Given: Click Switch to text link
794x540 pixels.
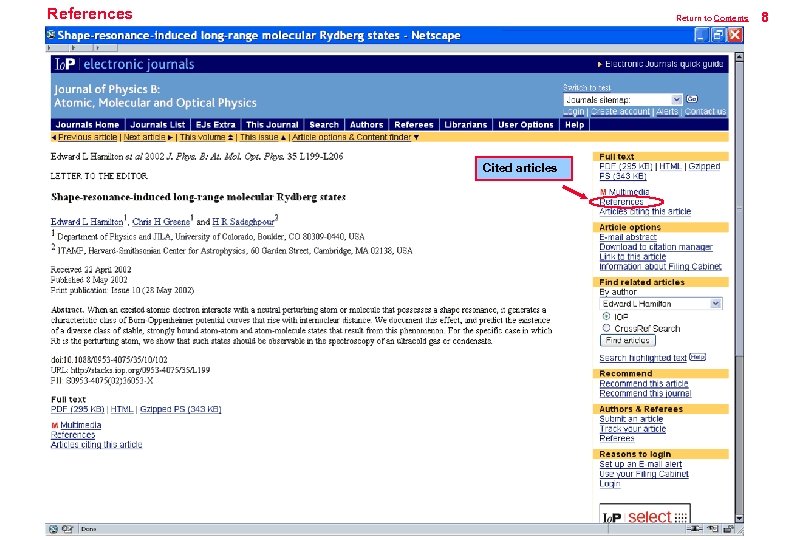Looking at the screenshot, I should tap(587, 88).
